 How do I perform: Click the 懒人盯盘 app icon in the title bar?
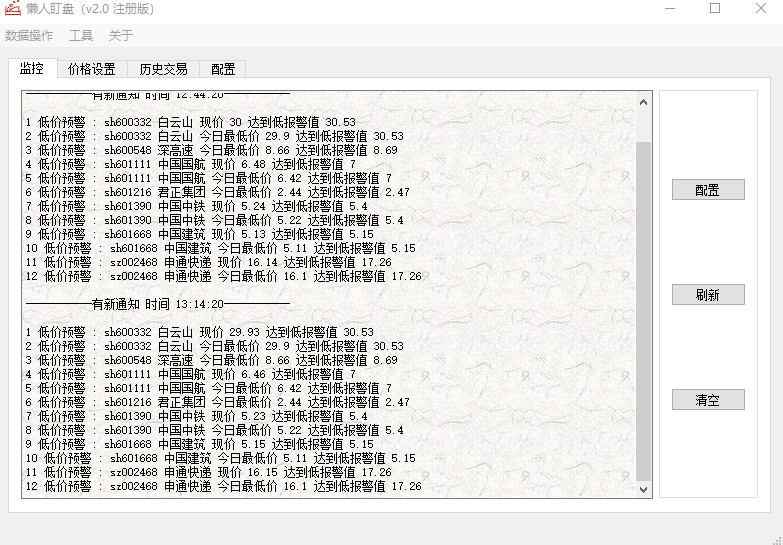(x=12, y=8)
